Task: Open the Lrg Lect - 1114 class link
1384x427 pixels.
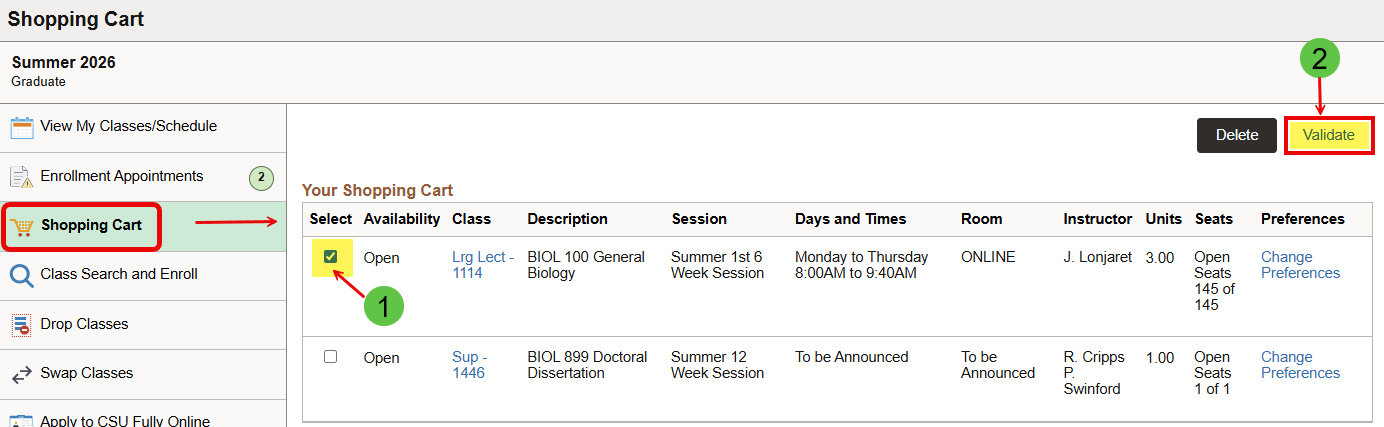Action: [483, 265]
